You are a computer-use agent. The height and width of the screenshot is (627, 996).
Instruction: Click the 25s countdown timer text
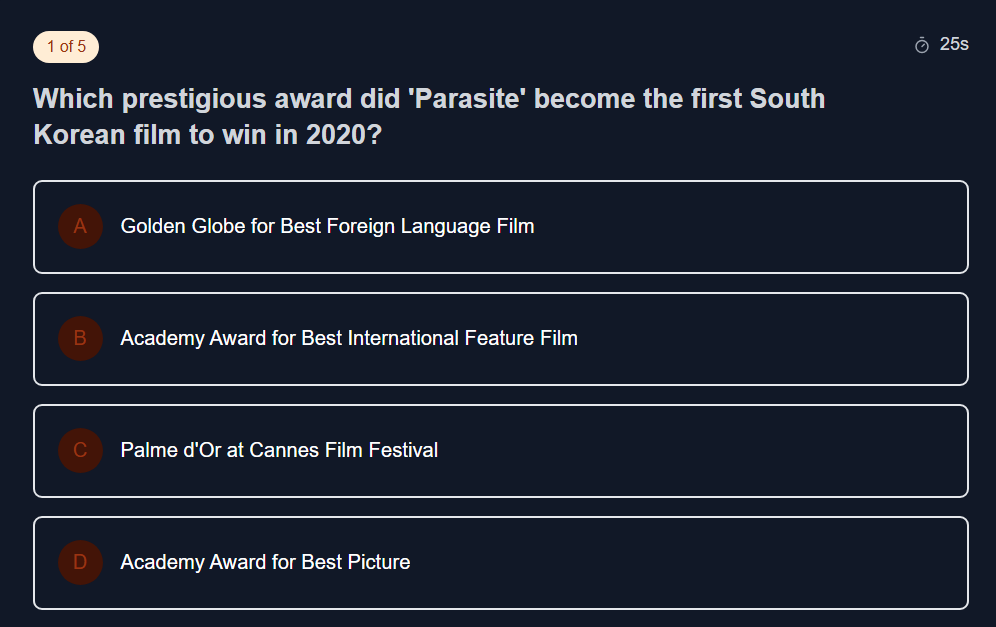pyautogui.click(x=954, y=45)
